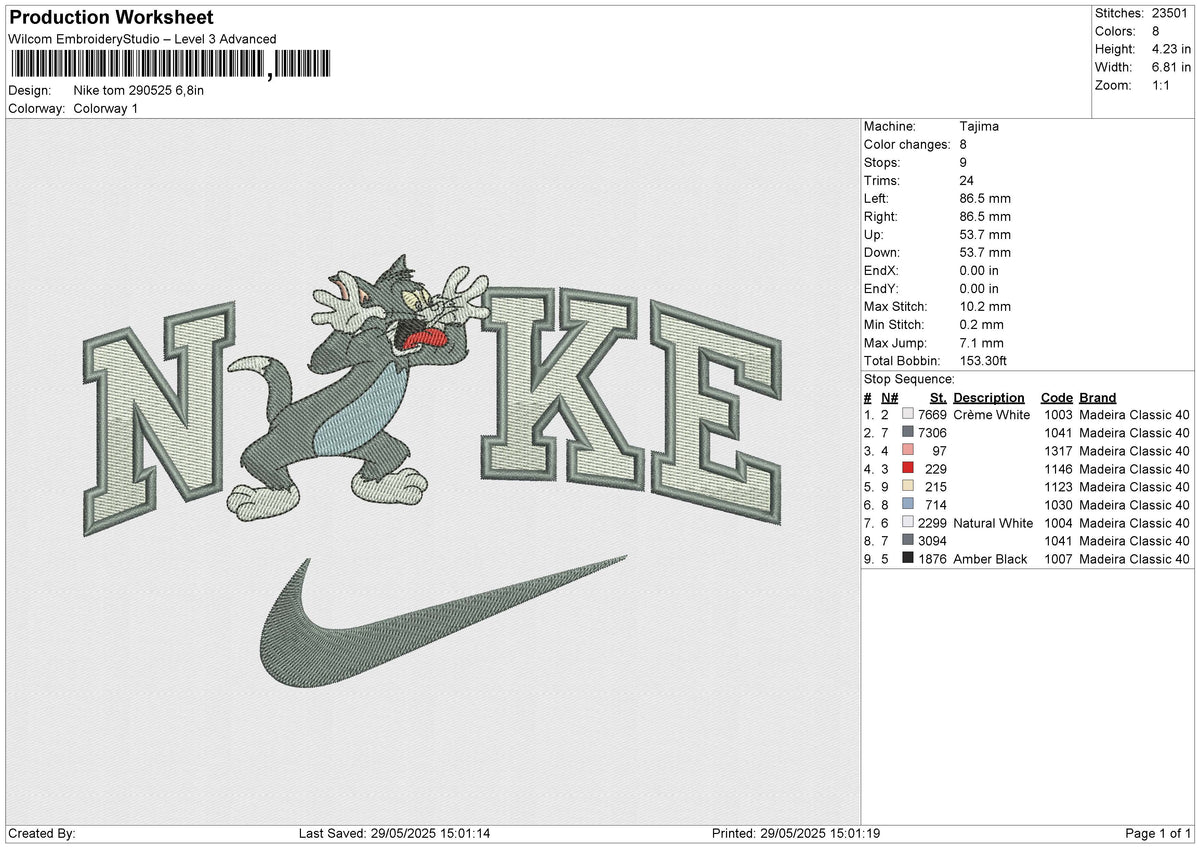
Task: Click the Min Stitch value '0.2 mm'
Action: [982, 324]
